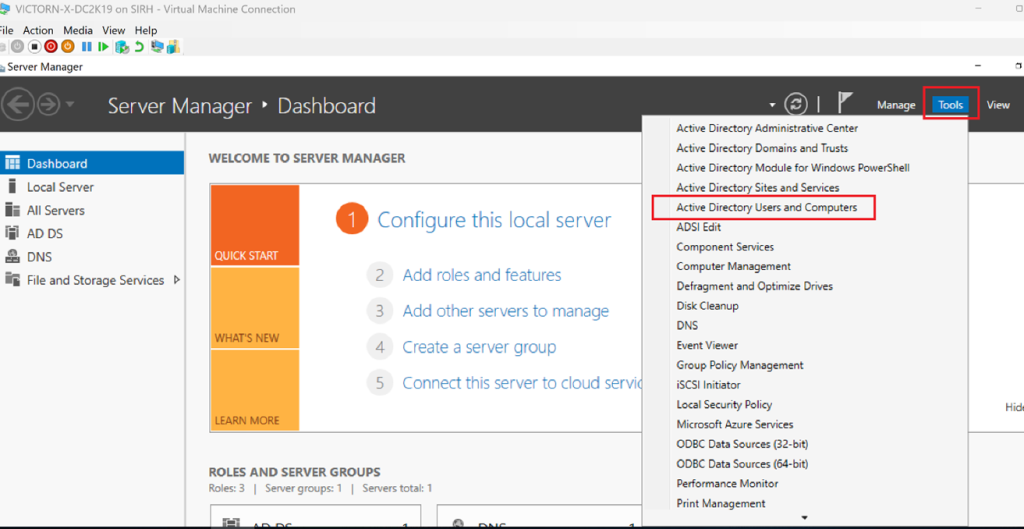Click the Refresh icon in Server Manager header

pyautogui.click(x=796, y=105)
